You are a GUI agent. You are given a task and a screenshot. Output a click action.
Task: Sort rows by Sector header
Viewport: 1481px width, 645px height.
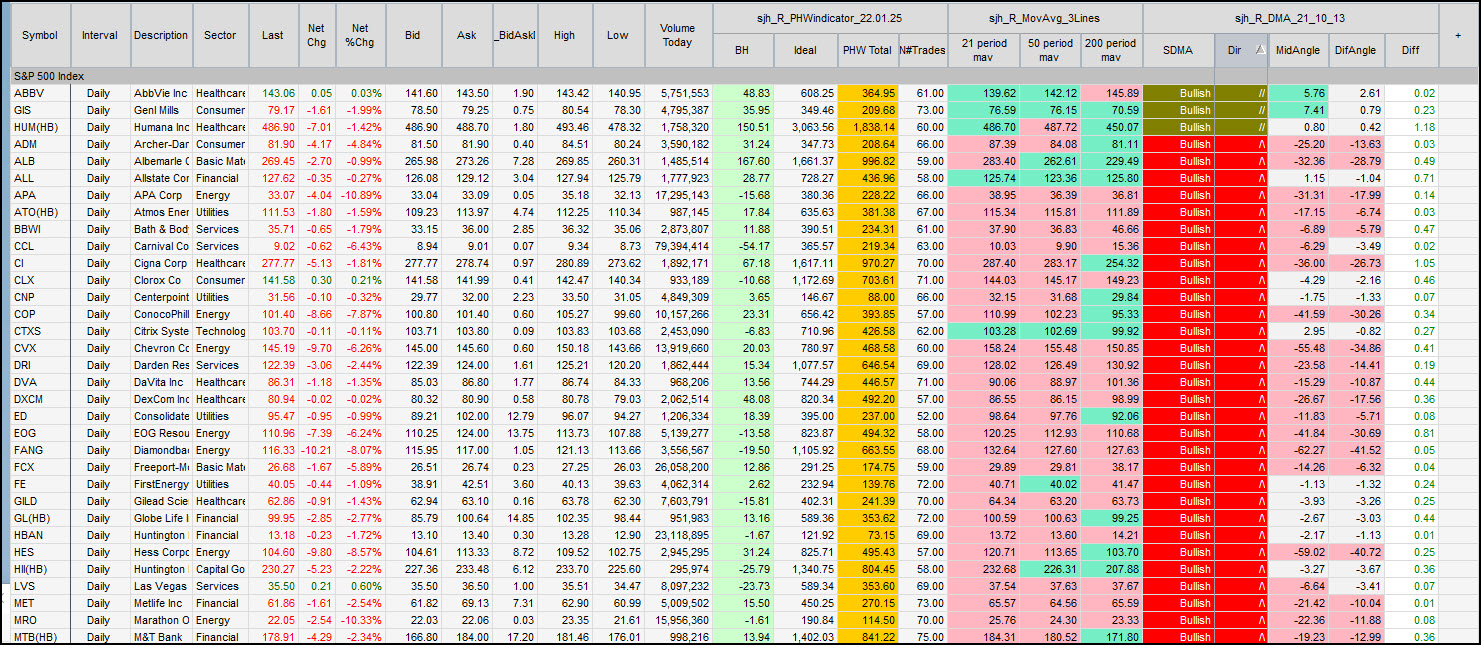220,35
